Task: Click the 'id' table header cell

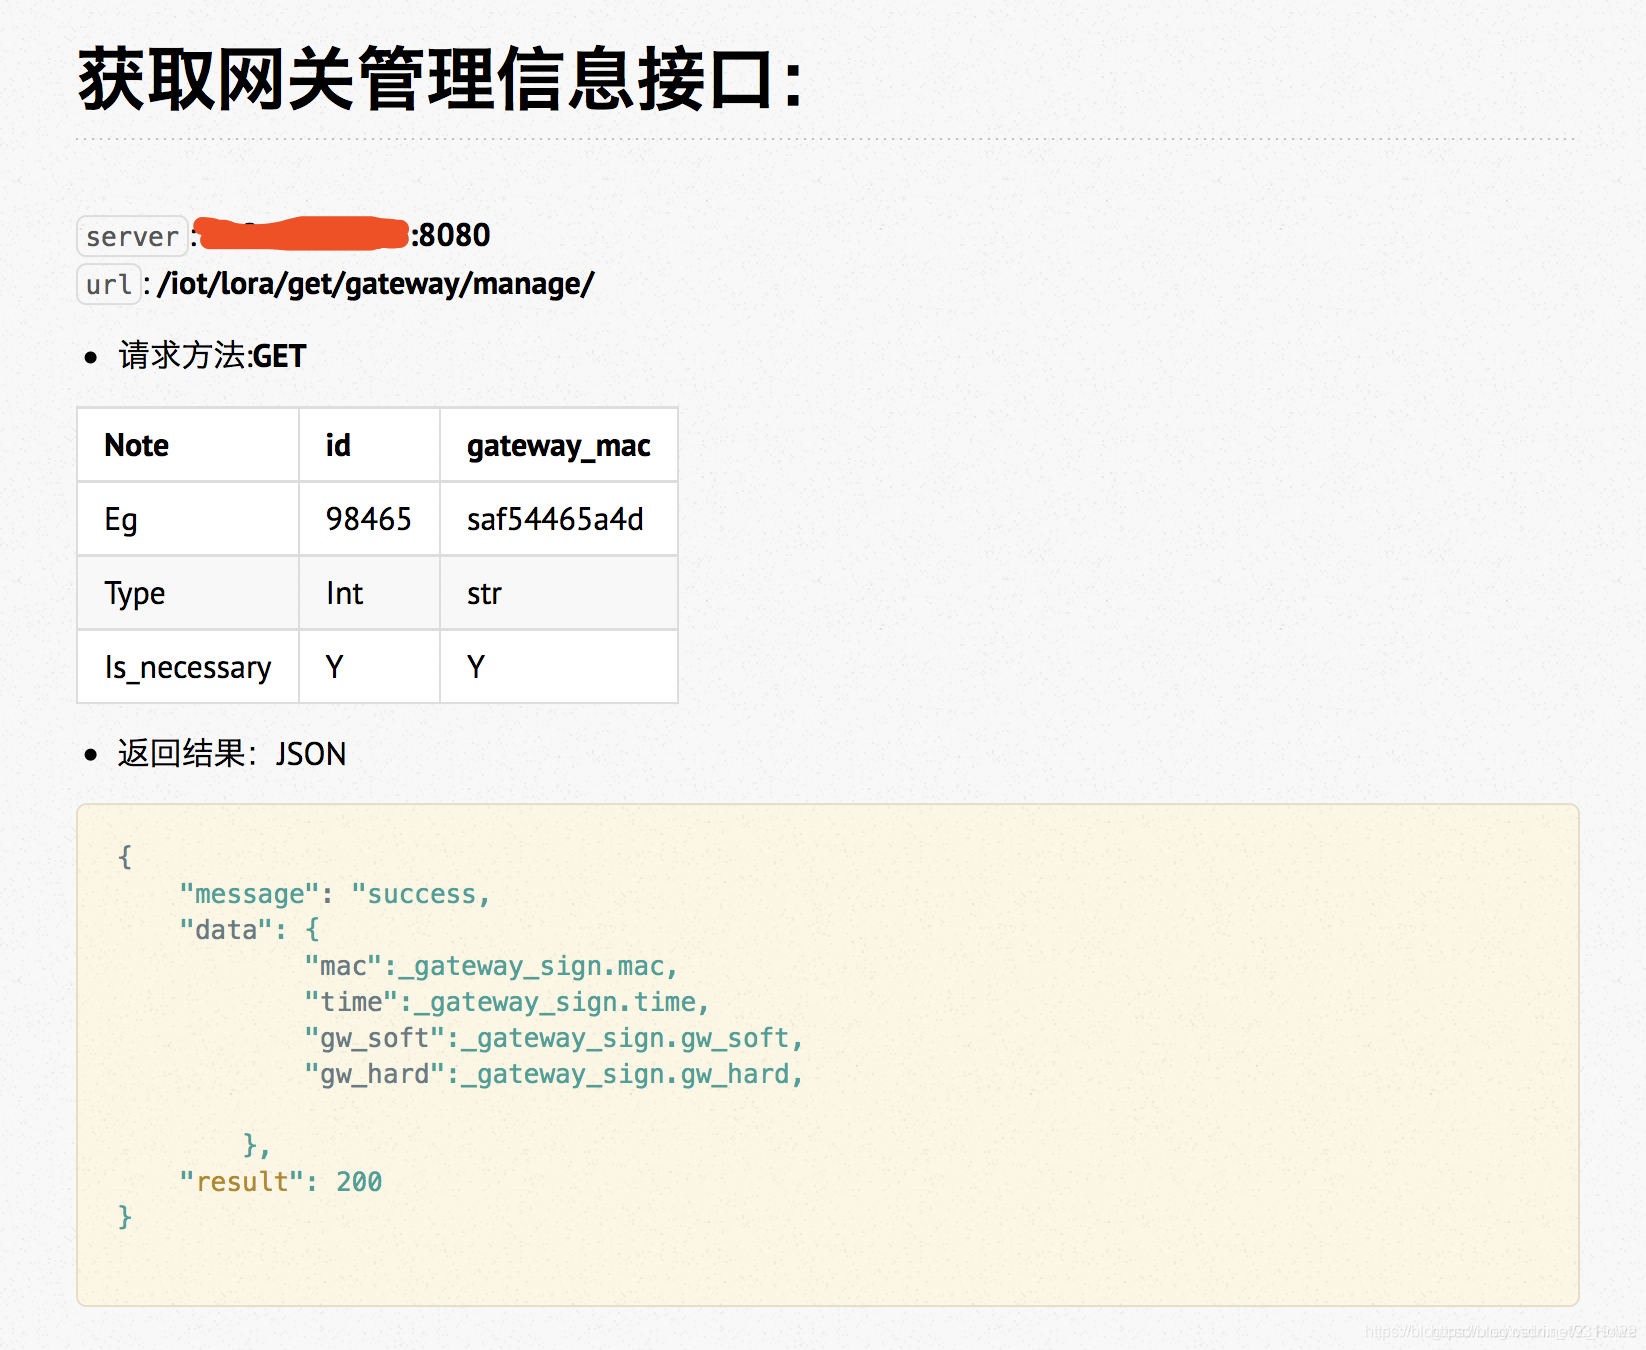Action: coord(369,445)
